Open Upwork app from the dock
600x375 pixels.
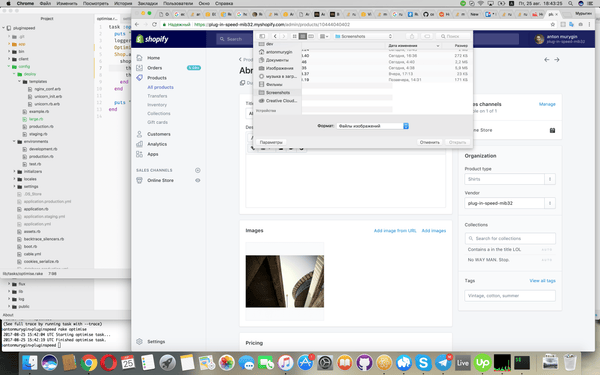(x=483, y=362)
